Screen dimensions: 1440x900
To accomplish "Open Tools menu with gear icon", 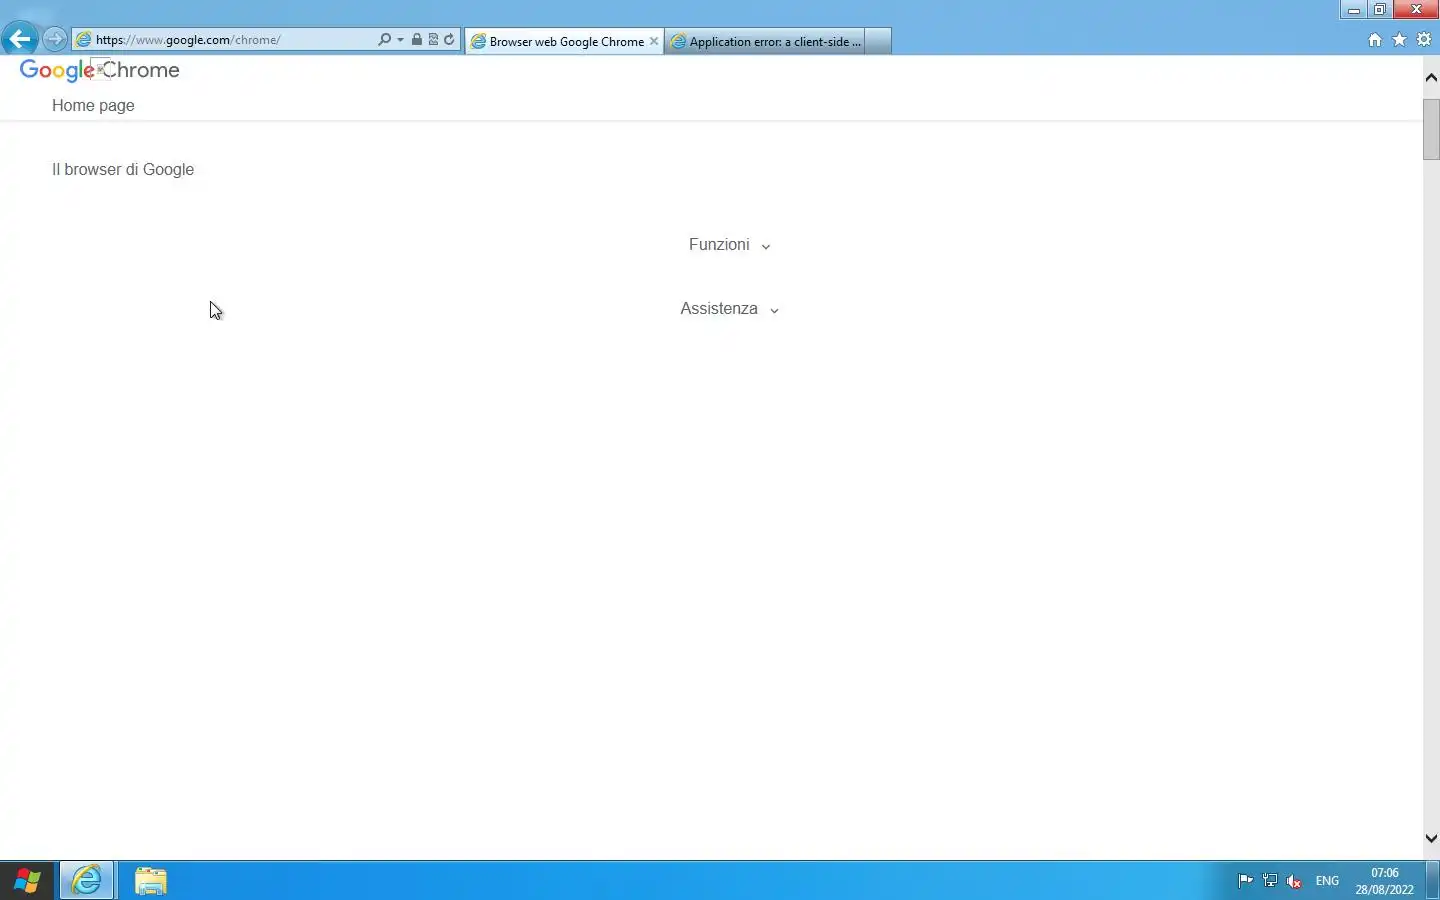I will point(1424,40).
